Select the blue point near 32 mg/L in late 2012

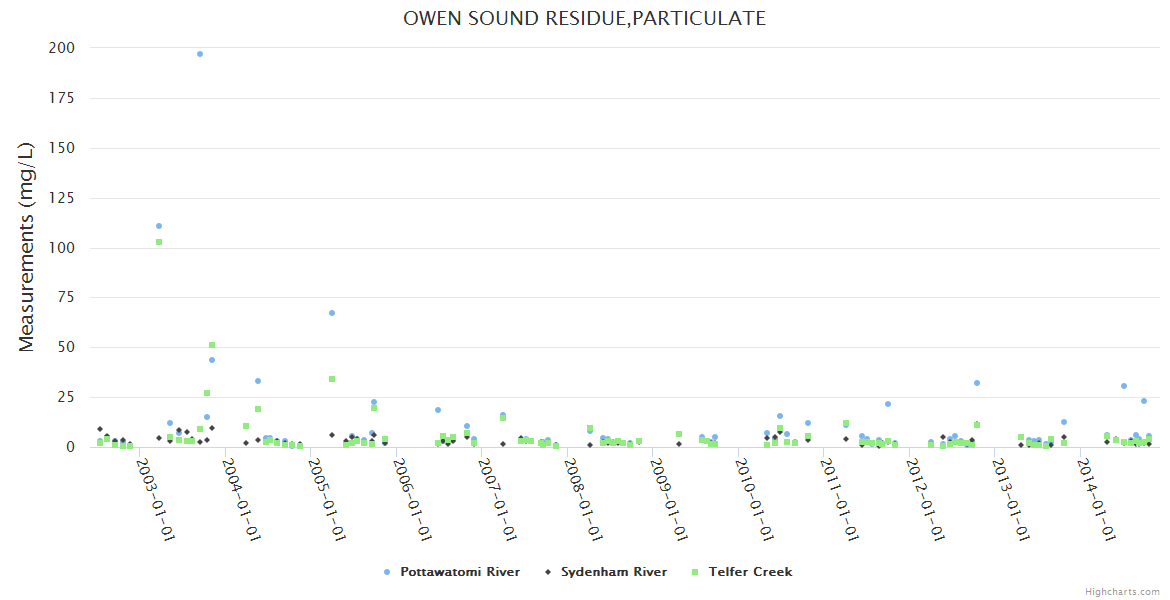977,383
